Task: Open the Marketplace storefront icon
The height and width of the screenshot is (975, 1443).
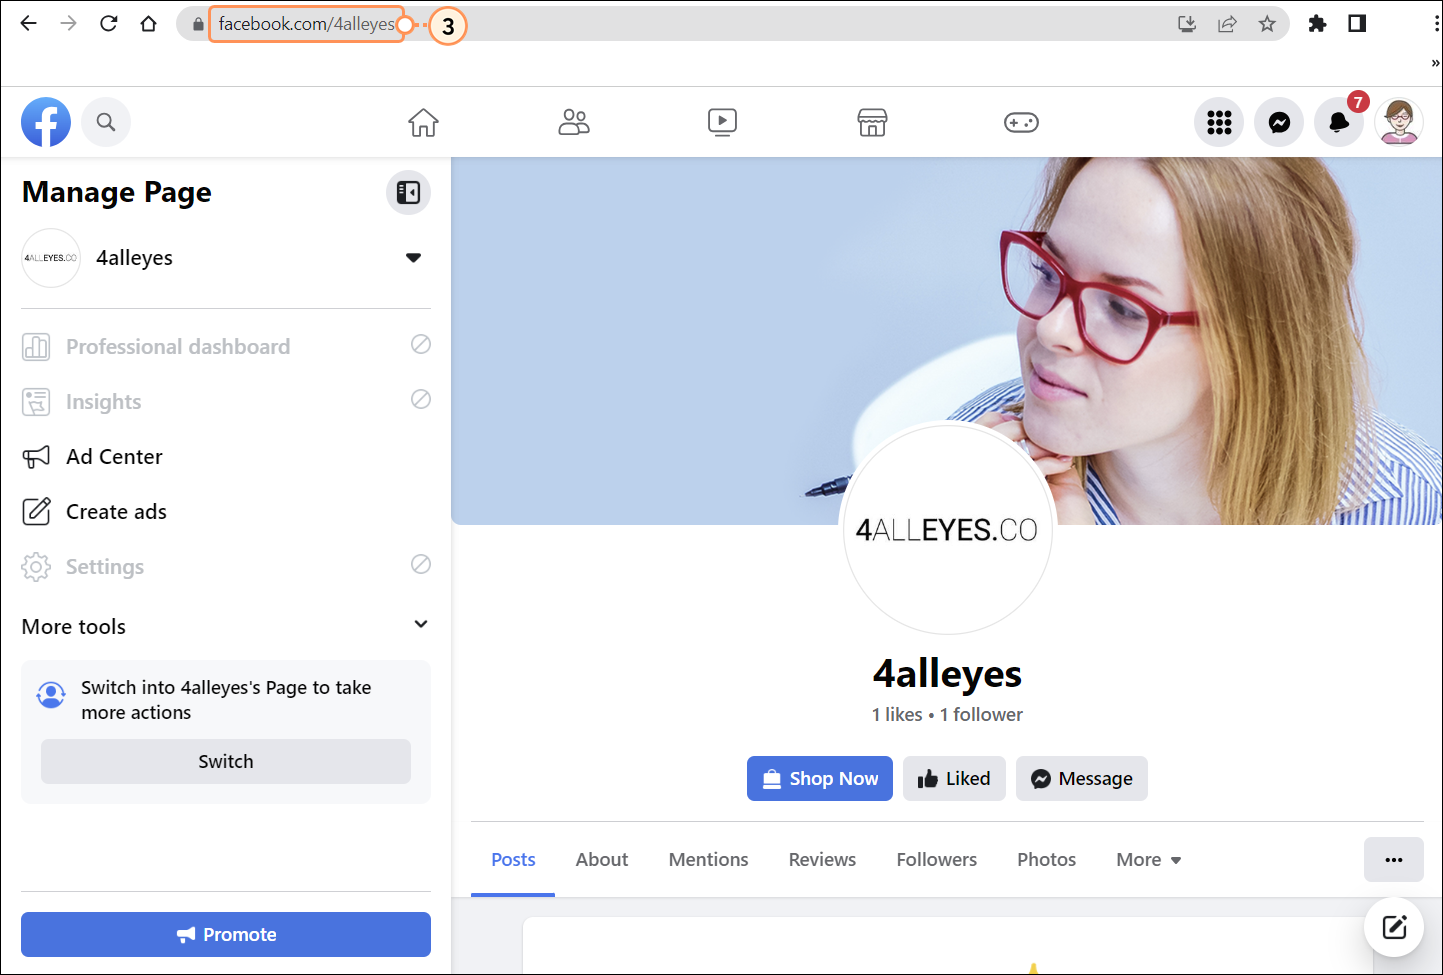Action: [872, 122]
